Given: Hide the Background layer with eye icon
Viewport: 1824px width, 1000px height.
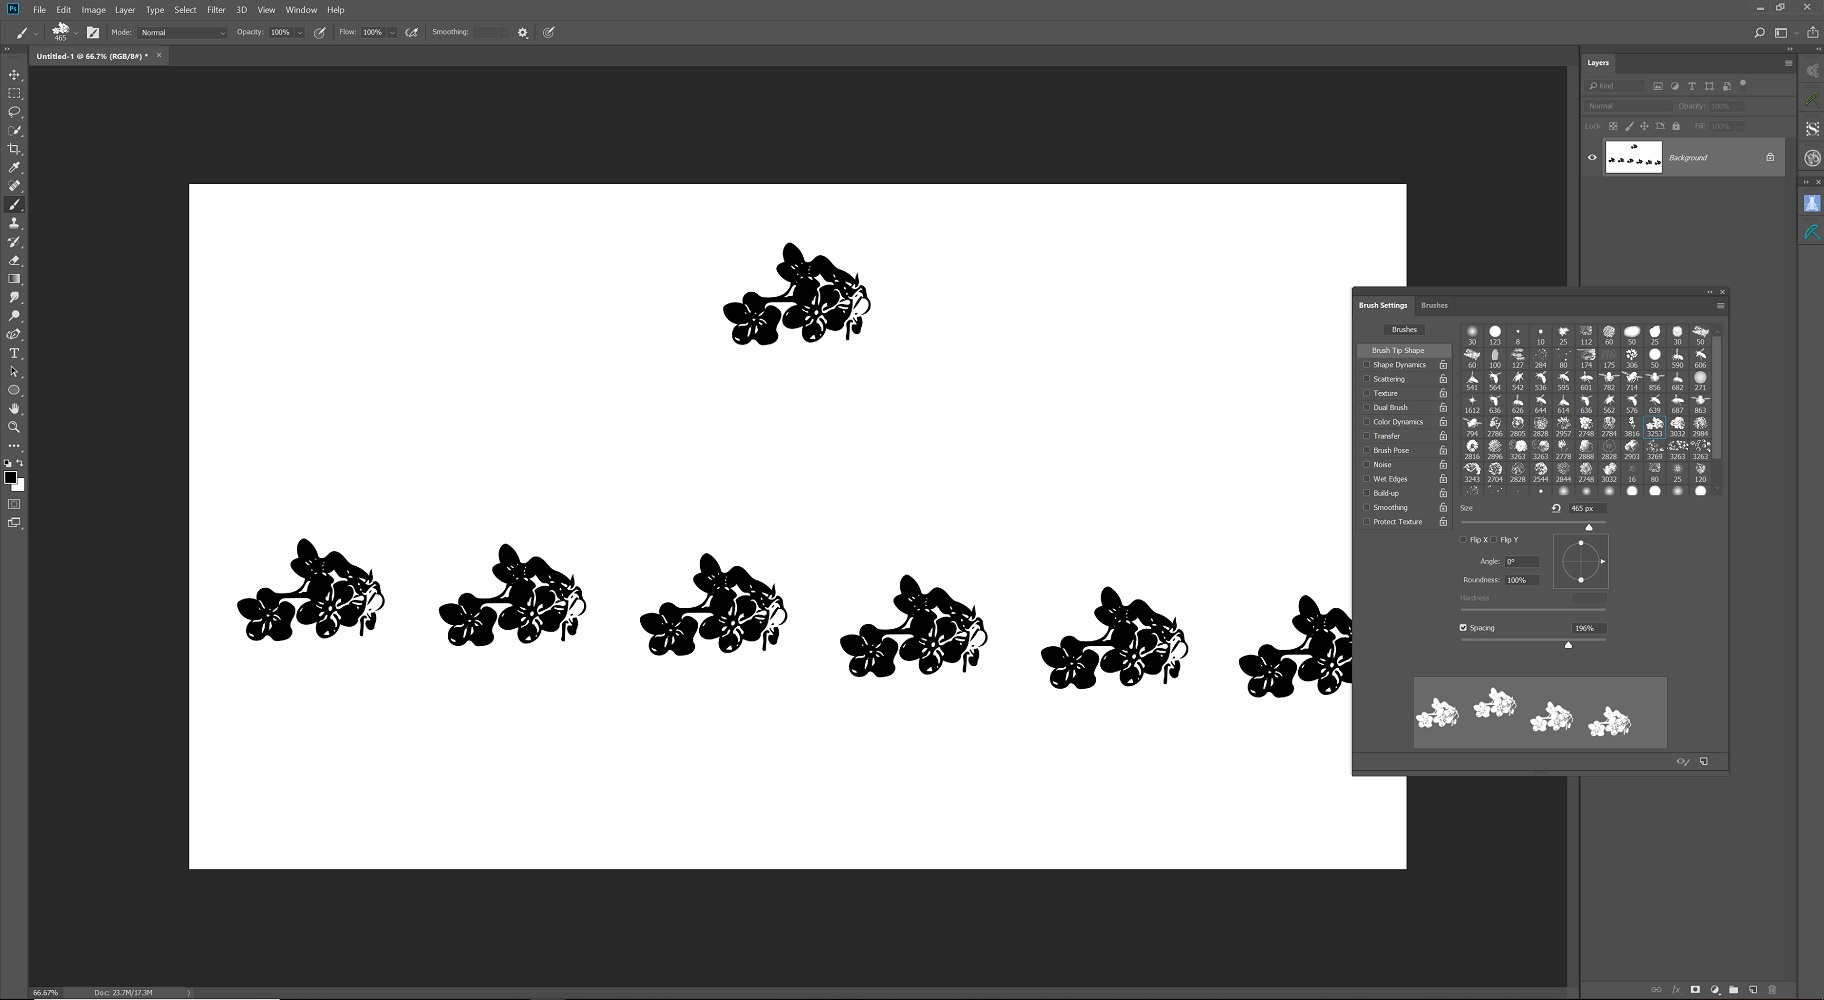Looking at the screenshot, I should 1593,157.
